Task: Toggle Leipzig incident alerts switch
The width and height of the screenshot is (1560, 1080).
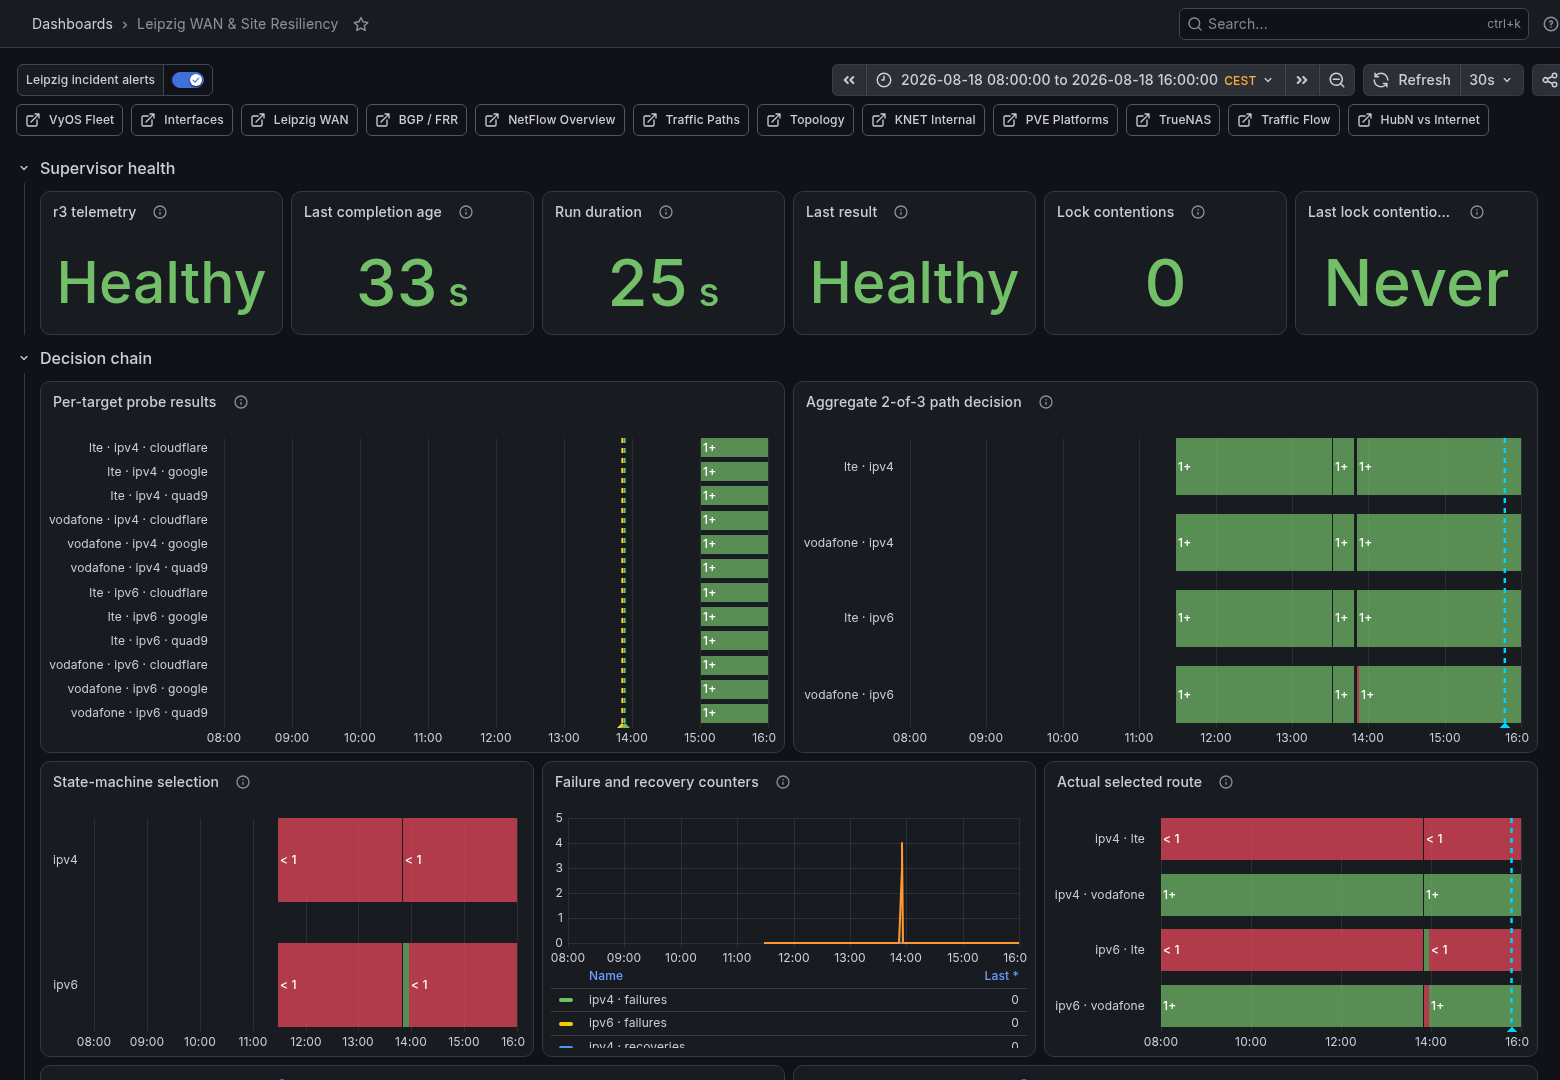Action: point(188,80)
